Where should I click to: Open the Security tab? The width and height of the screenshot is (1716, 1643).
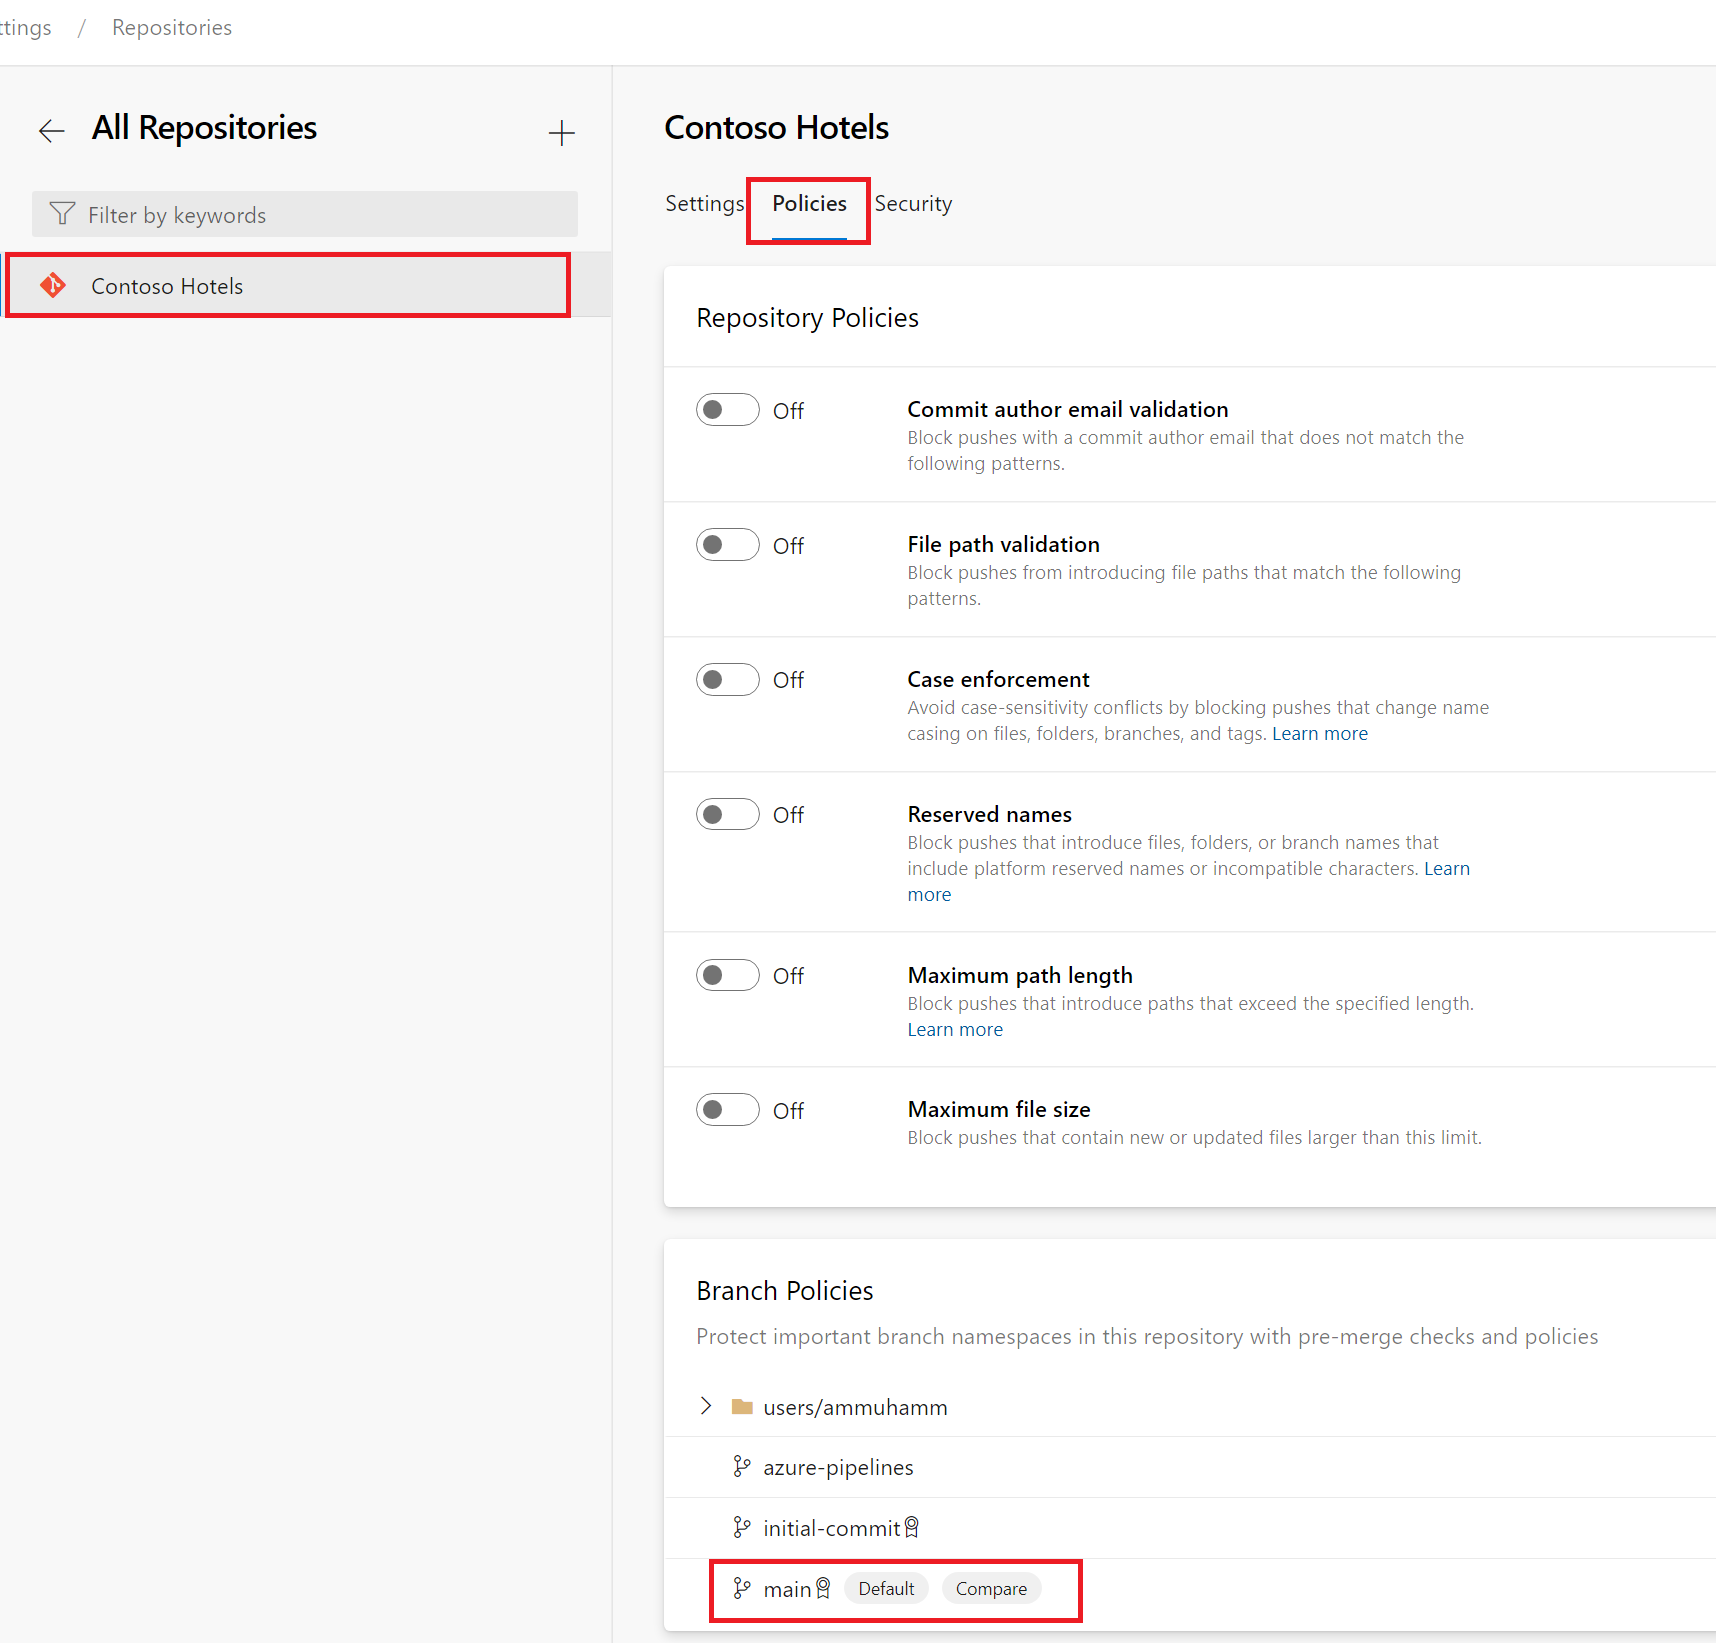click(913, 204)
